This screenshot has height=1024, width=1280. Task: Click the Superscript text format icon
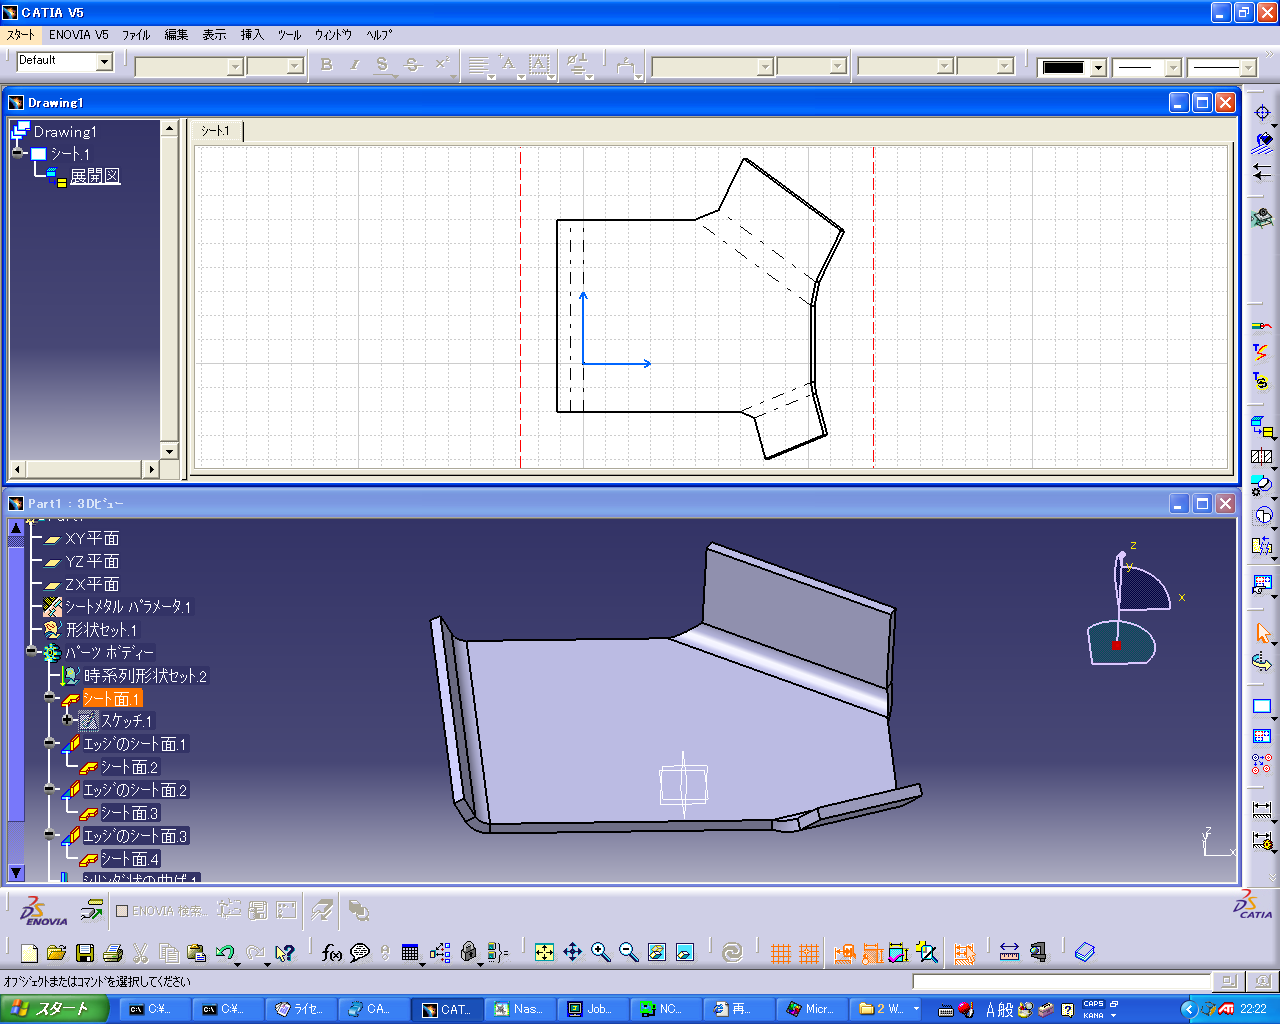click(x=442, y=65)
